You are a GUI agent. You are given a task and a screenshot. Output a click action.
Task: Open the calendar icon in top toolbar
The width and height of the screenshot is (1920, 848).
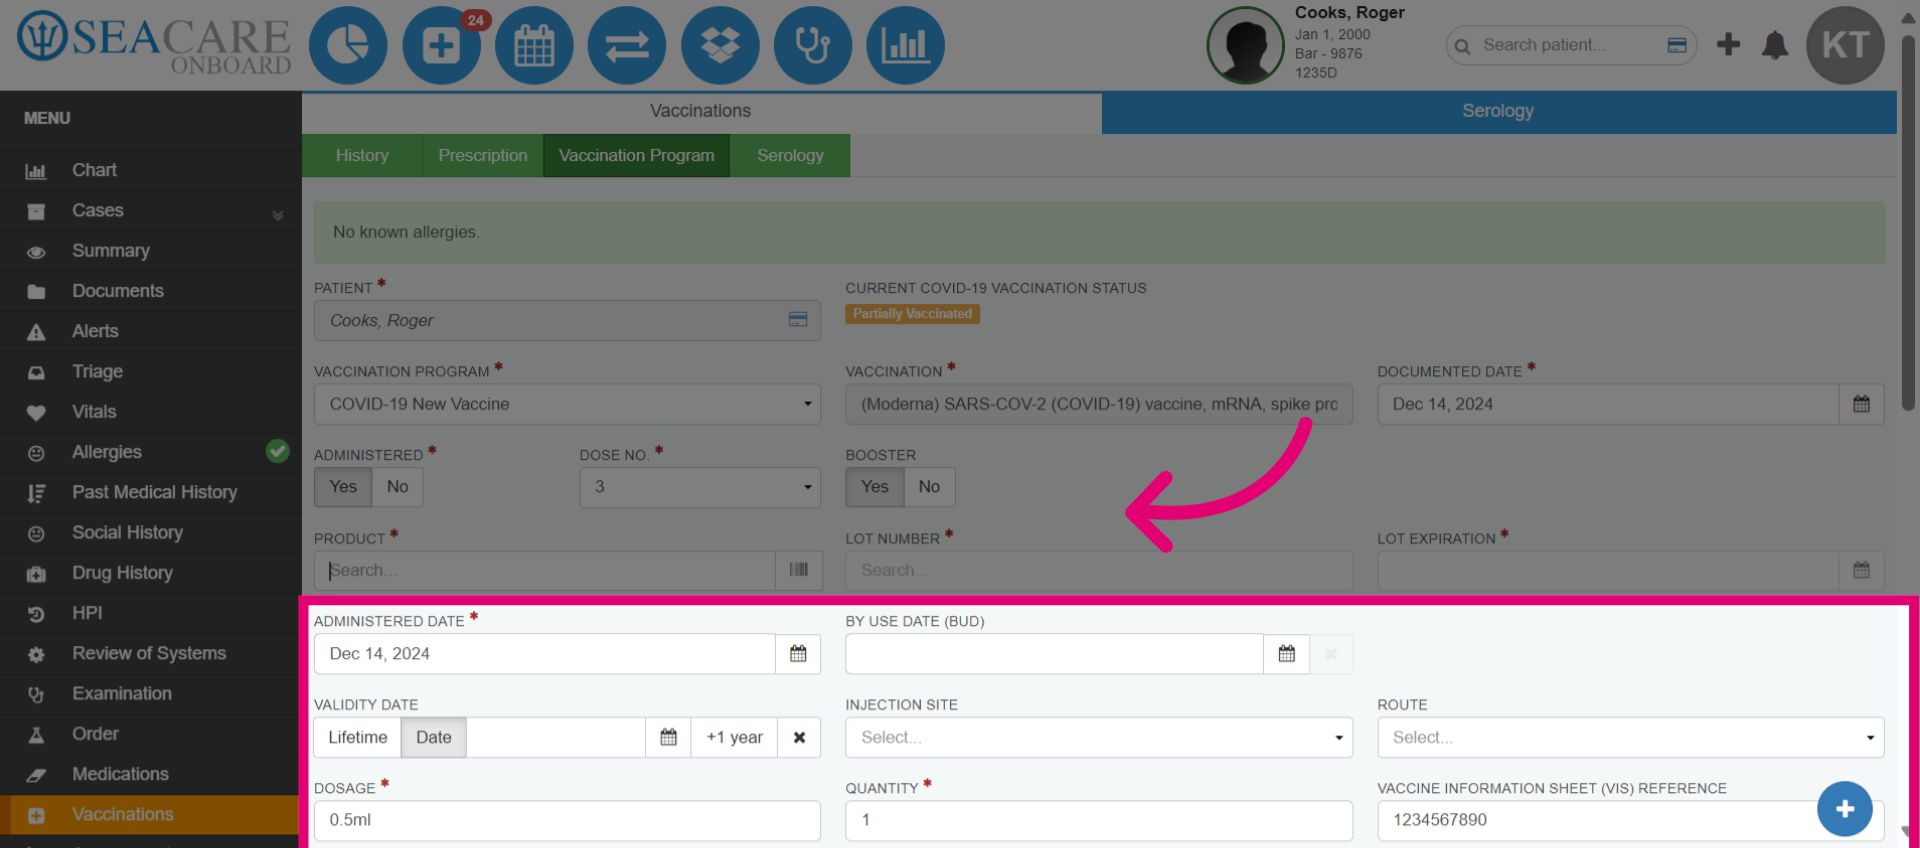click(x=534, y=45)
